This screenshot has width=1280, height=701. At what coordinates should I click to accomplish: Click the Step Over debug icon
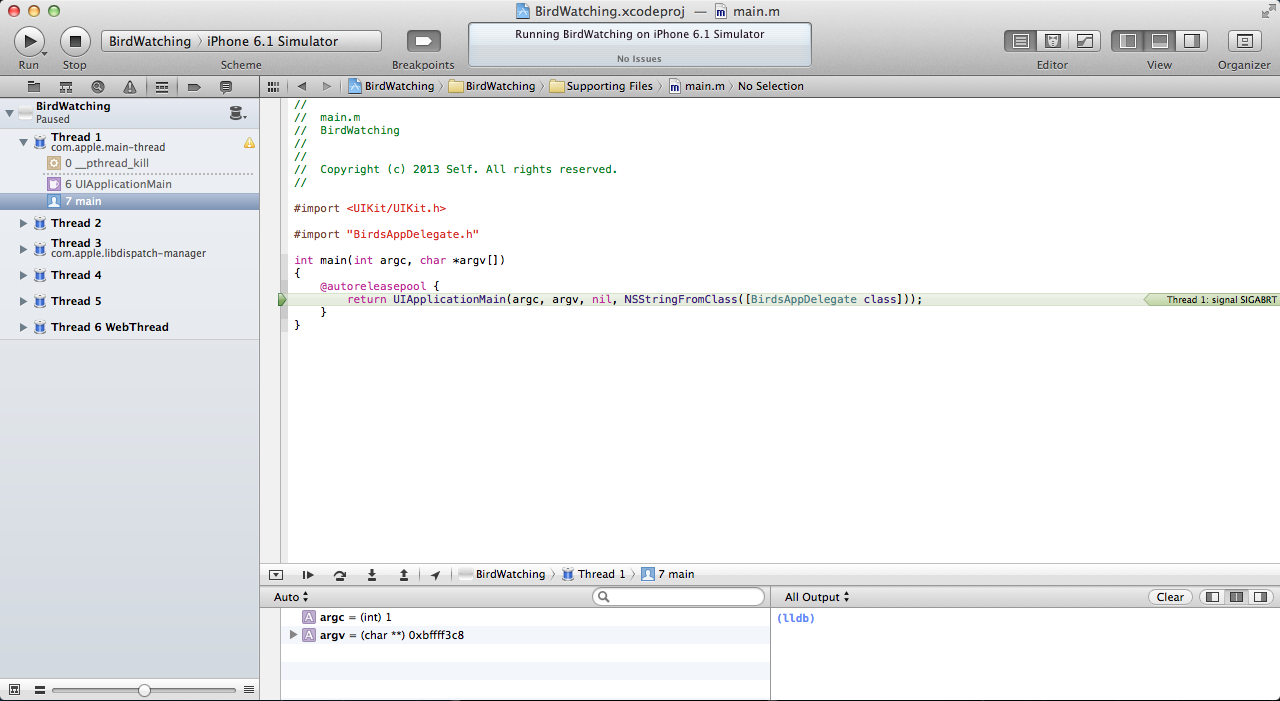(x=340, y=575)
